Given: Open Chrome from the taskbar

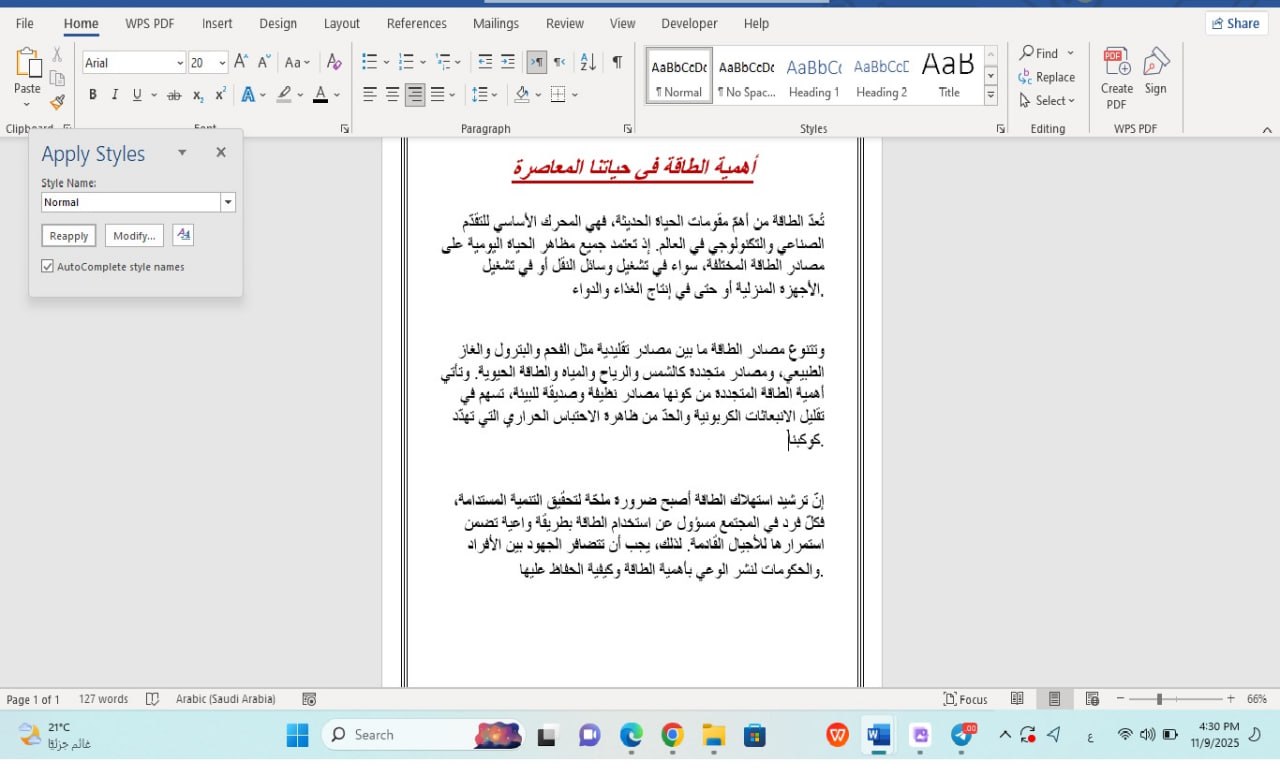Looking at the screenshot, I should [x=672, y=736].
